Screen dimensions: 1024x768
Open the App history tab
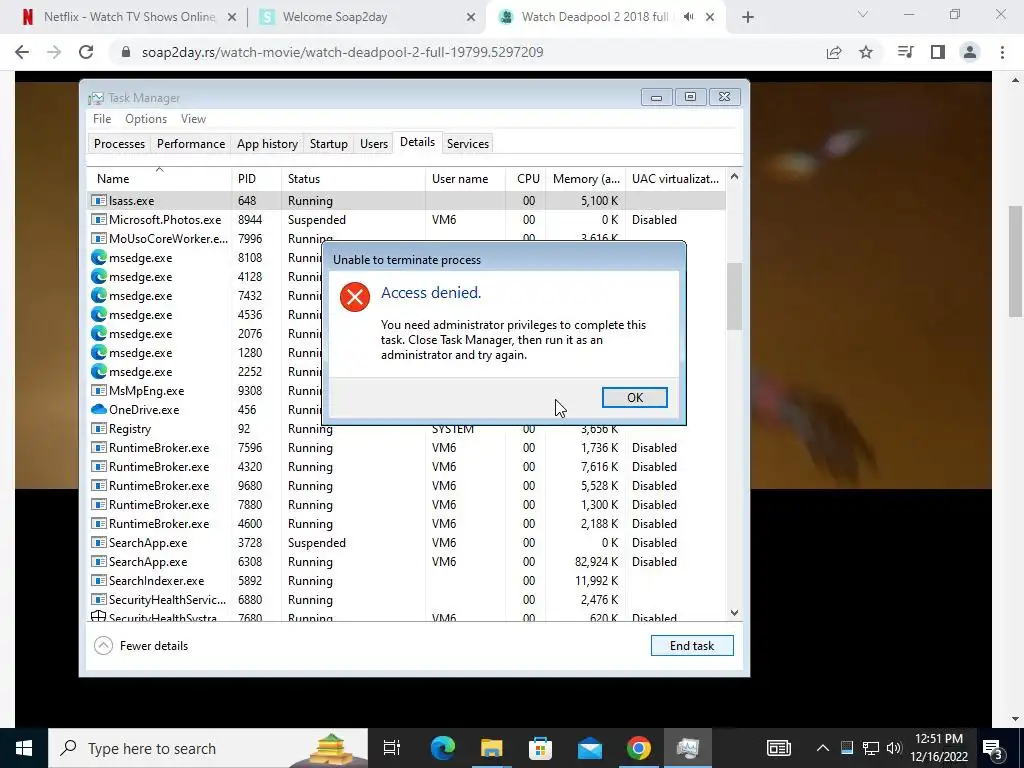pyautogui.click(x=267, y=144)
